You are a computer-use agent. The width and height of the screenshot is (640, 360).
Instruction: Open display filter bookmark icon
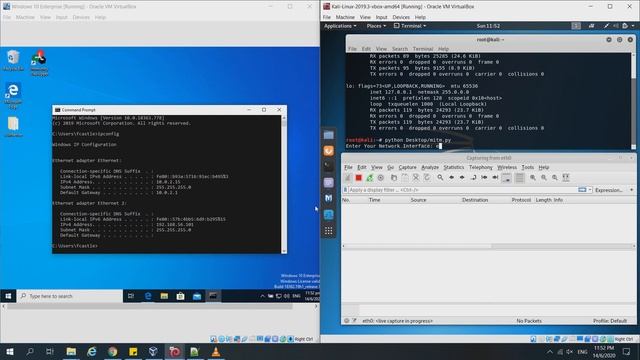click(345, 190)
